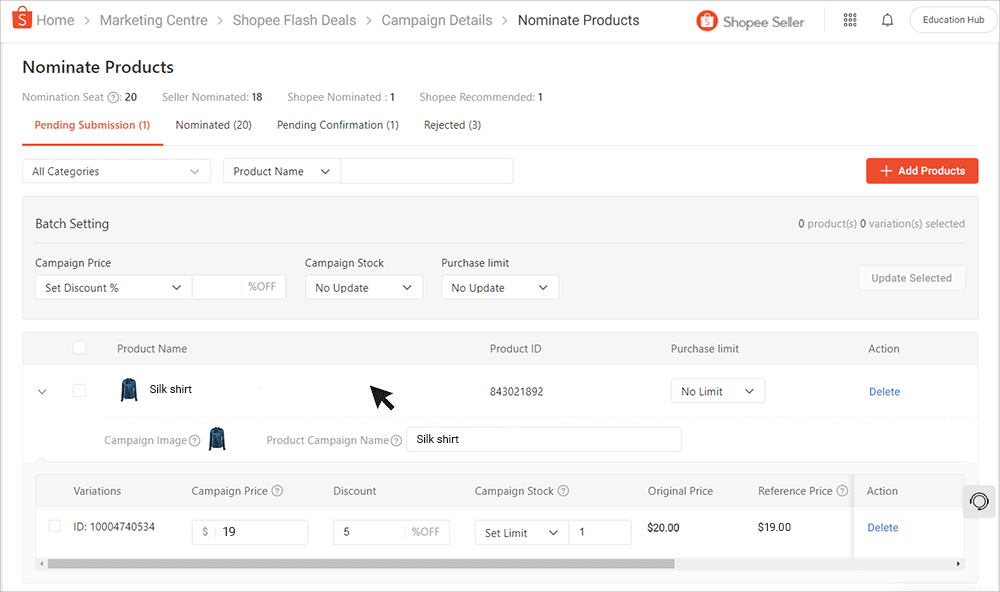Select the checkbox for variation ID 10004740534

coord(54,525)
